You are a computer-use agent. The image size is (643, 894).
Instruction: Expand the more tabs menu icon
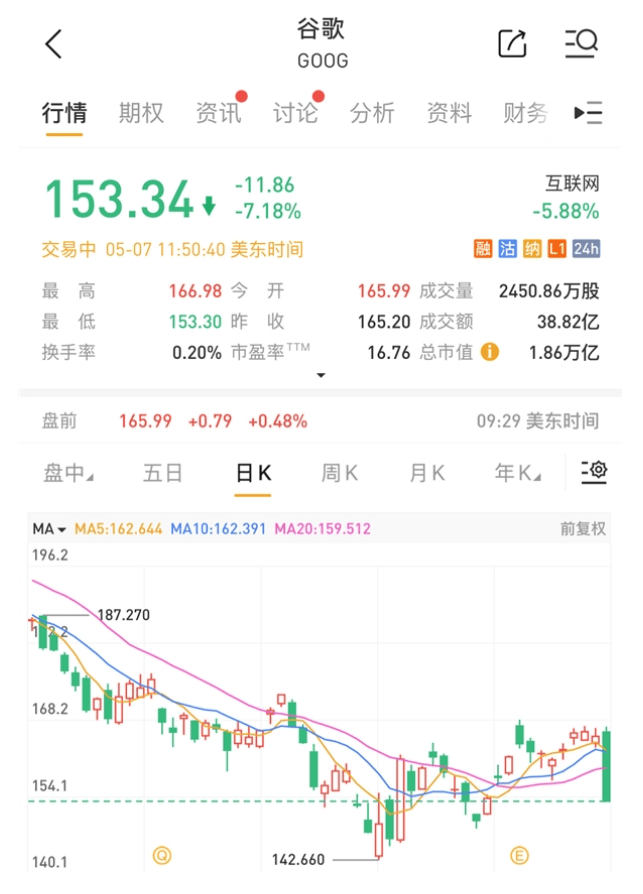point(588,112)
